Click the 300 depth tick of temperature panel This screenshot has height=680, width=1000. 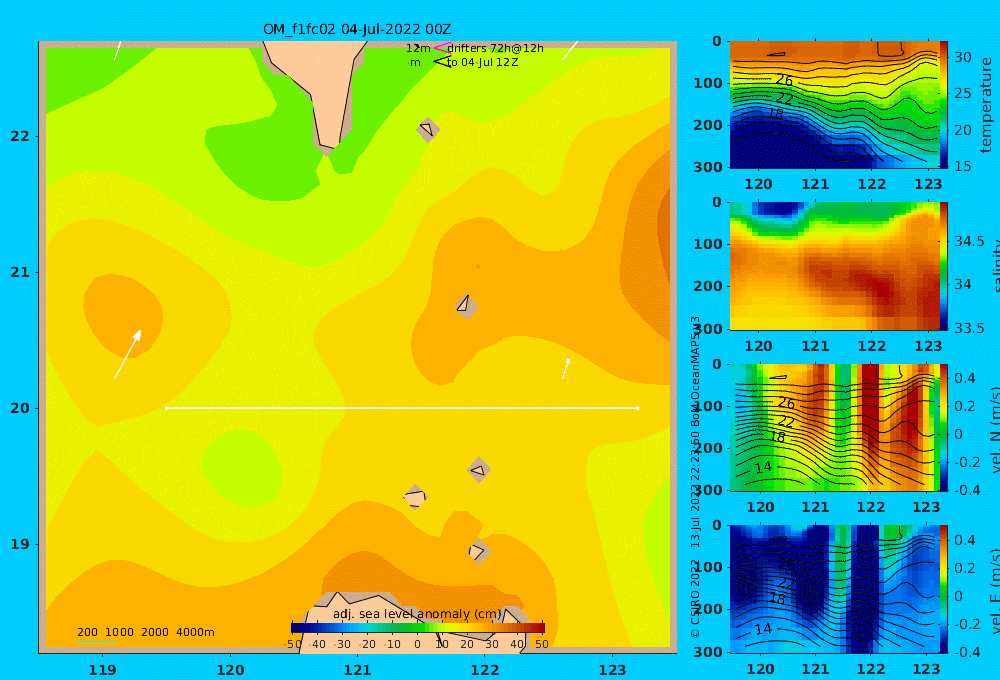coord(708,166)
